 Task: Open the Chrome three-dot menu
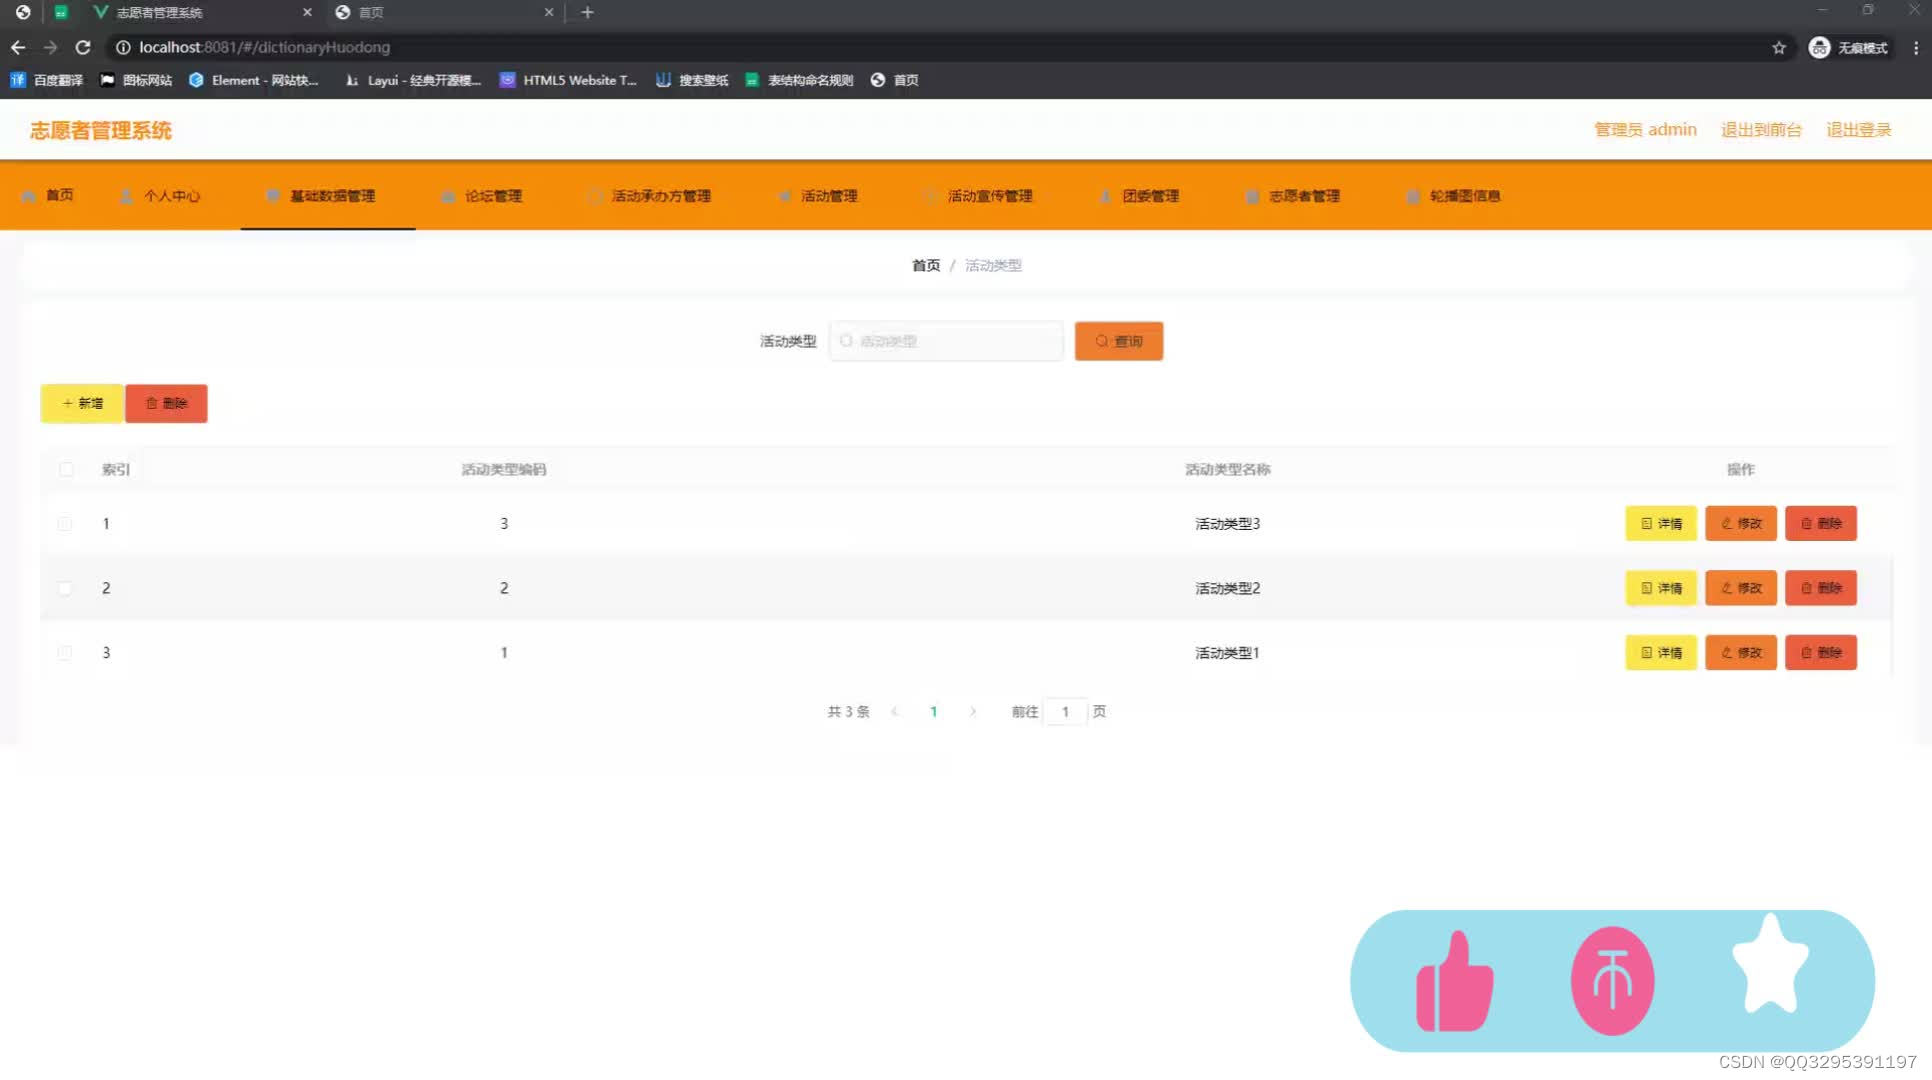pos(1915,47)
